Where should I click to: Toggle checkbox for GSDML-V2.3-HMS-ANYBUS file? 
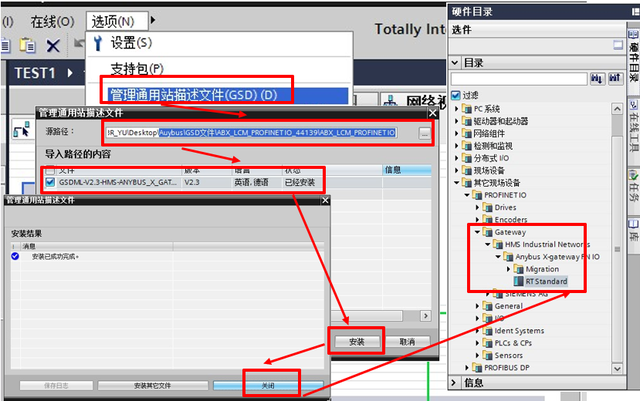point(50,182)
